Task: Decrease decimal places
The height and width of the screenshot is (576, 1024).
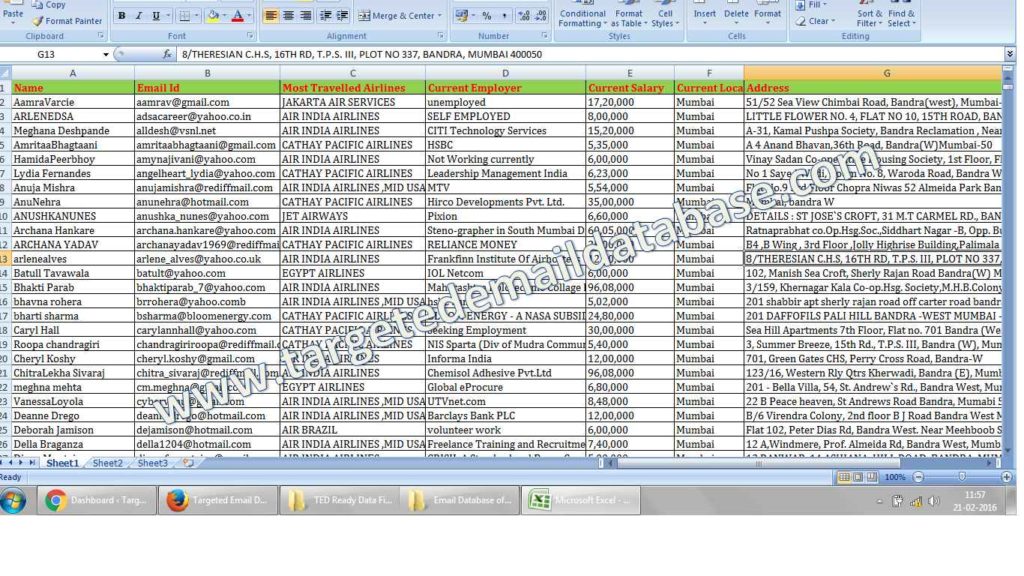Action: pos(541,16)
